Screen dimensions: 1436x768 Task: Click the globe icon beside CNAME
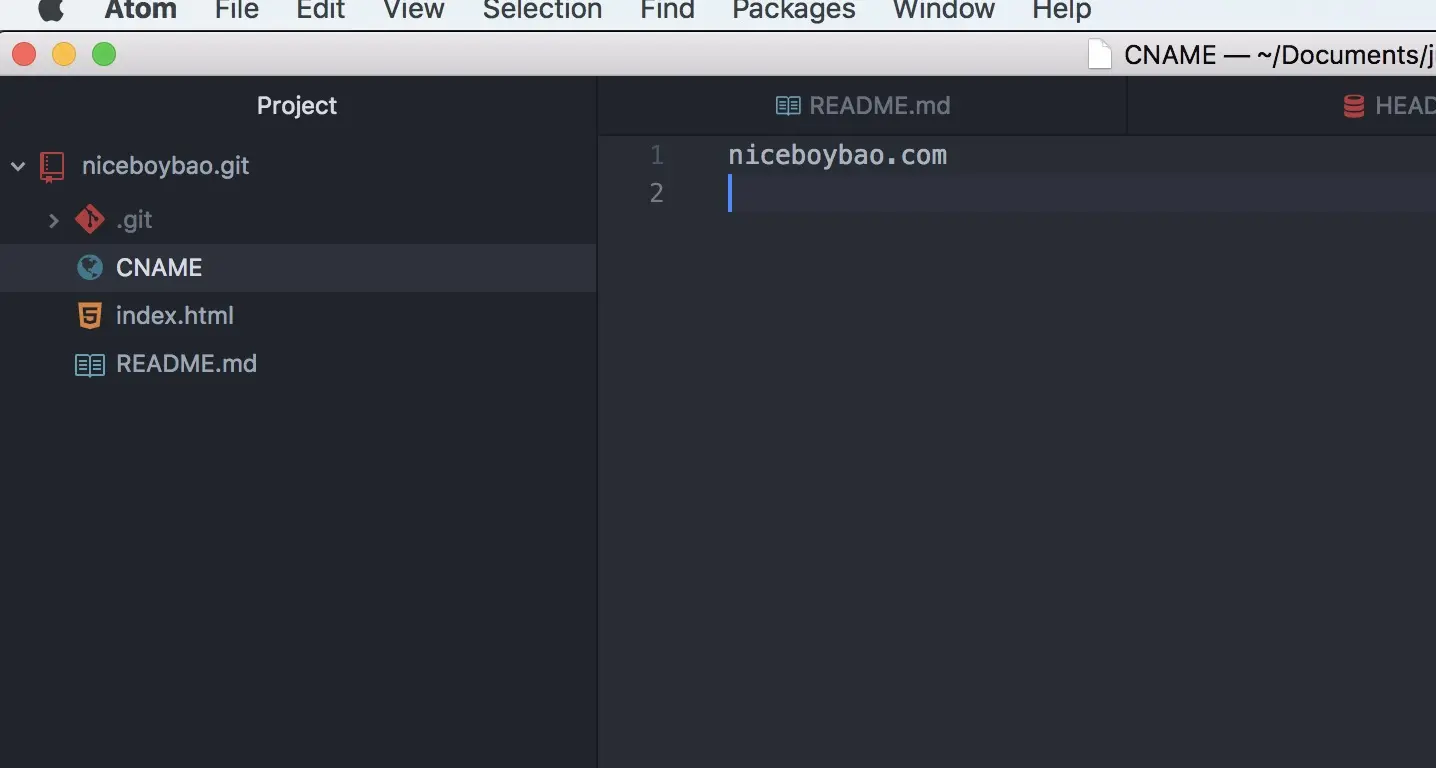(90, 267)
